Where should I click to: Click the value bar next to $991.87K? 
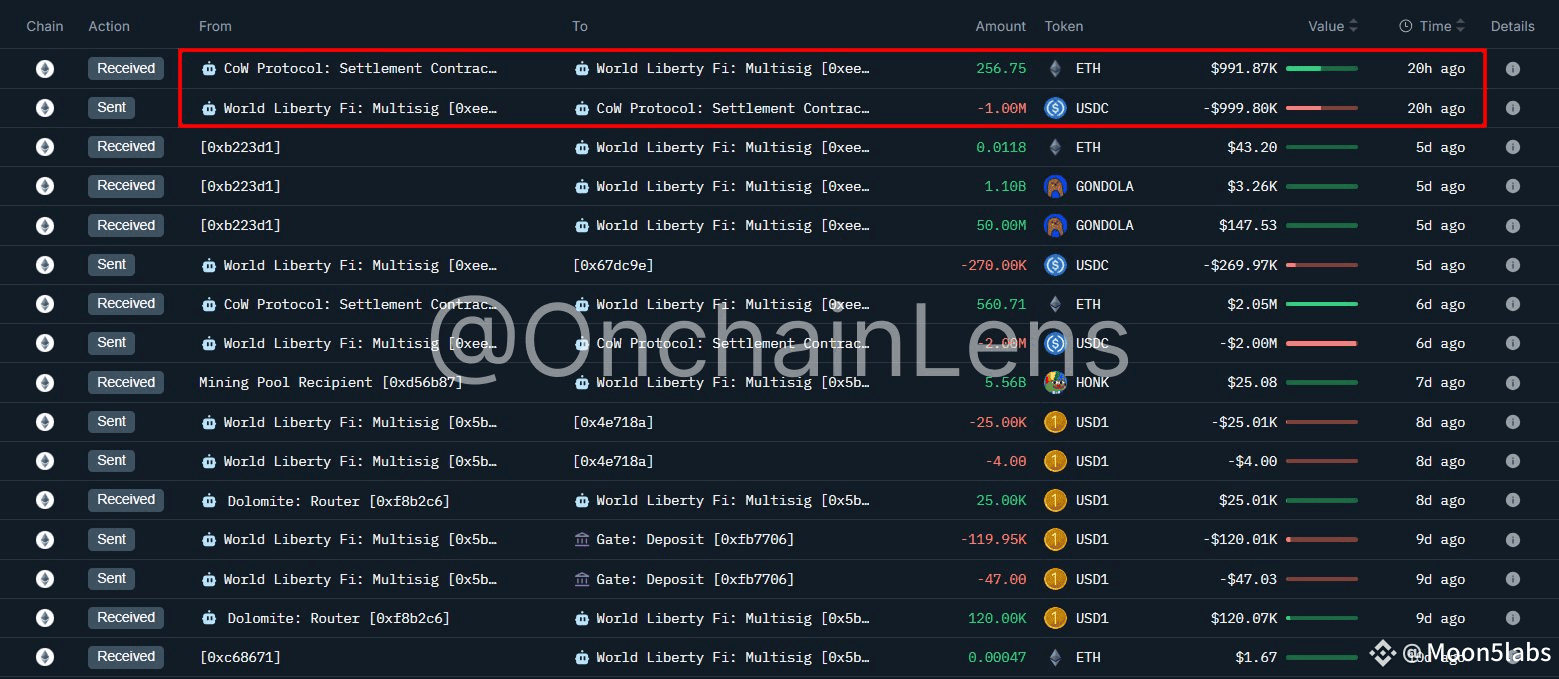point(1321,69)
